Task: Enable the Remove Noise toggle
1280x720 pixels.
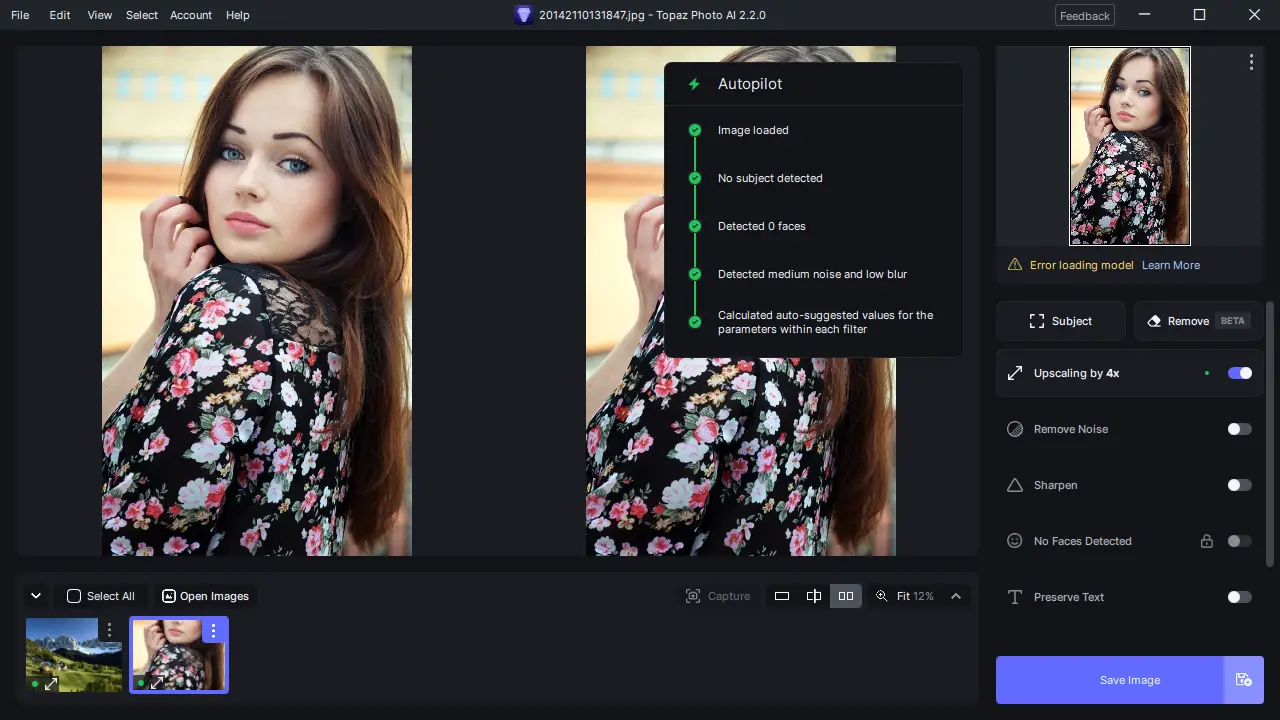Action: tap(1240, 429)
